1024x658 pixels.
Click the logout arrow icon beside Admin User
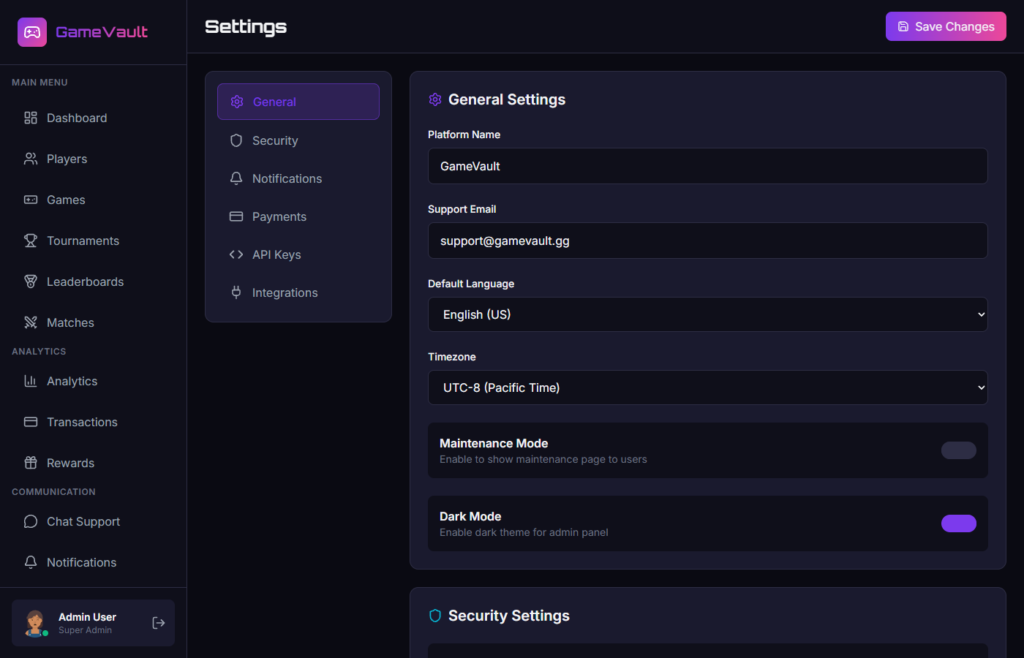(158, 623)
